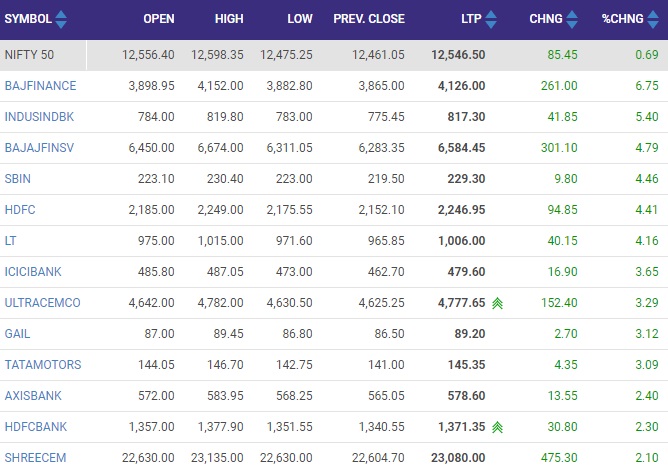Select BAJAJFINSV change value 301.10
Image resolution: width=668 pixels, height=472 pixels.
(x=559, y=148)
